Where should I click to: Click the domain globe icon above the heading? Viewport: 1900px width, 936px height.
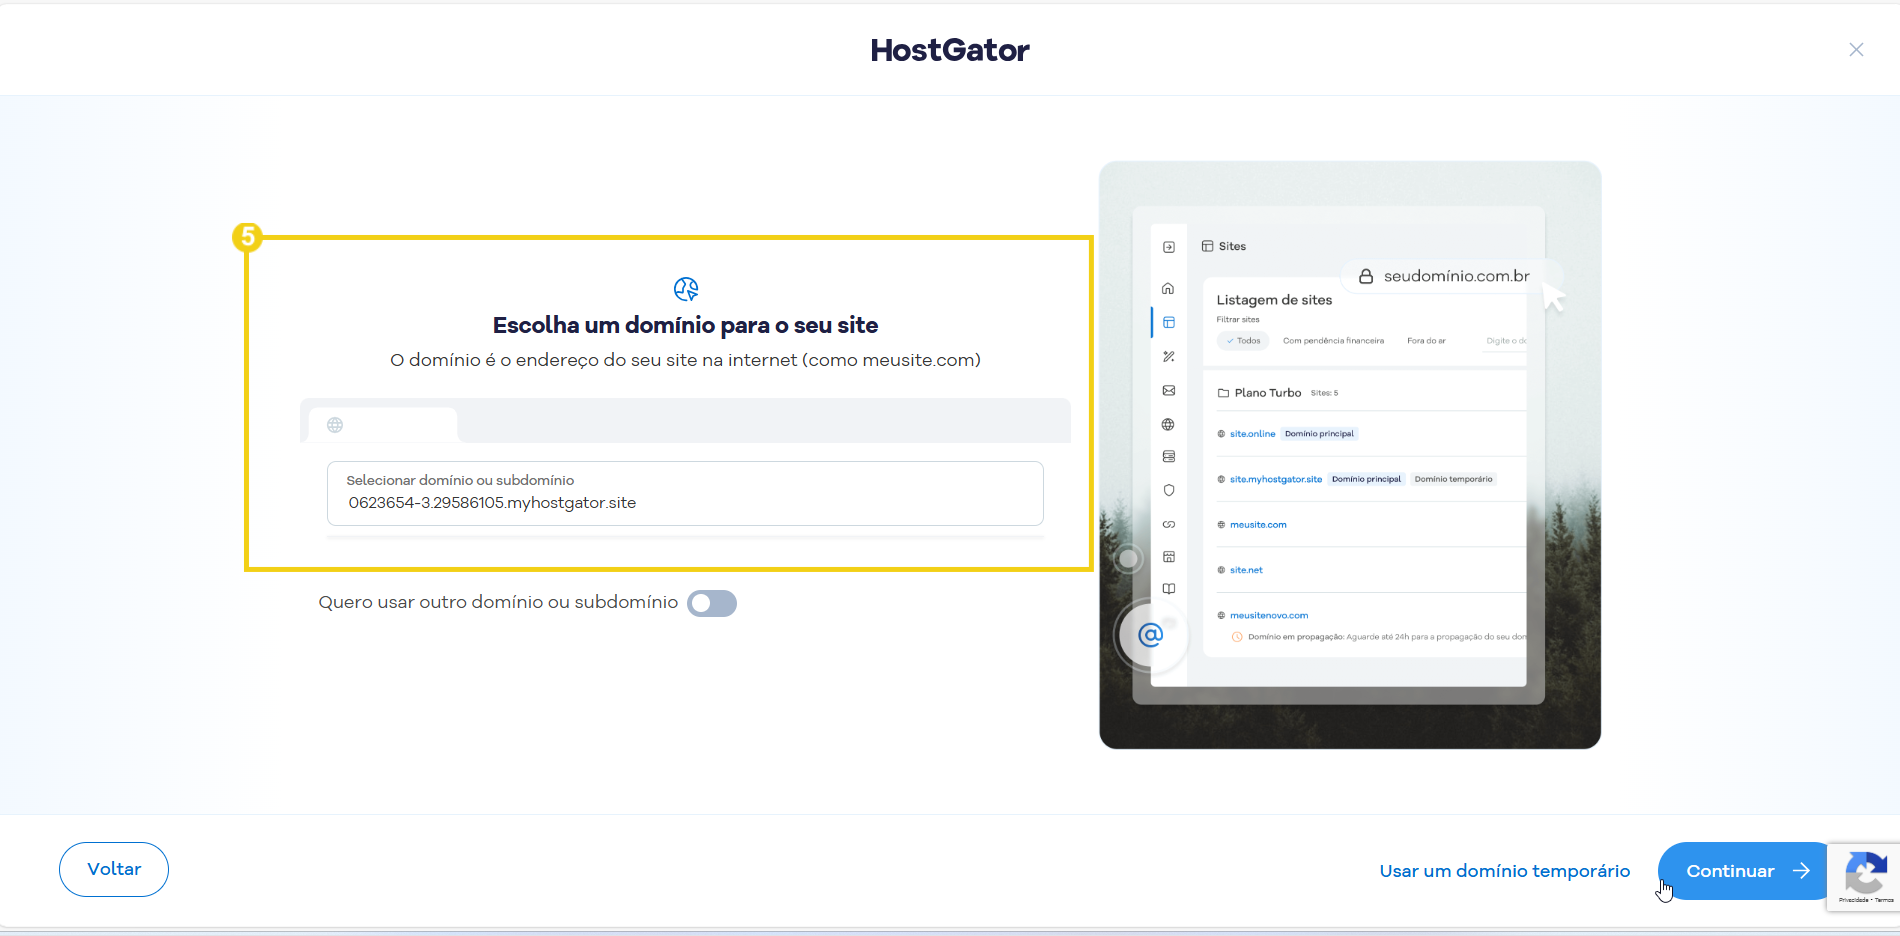(x=686, y=289)
